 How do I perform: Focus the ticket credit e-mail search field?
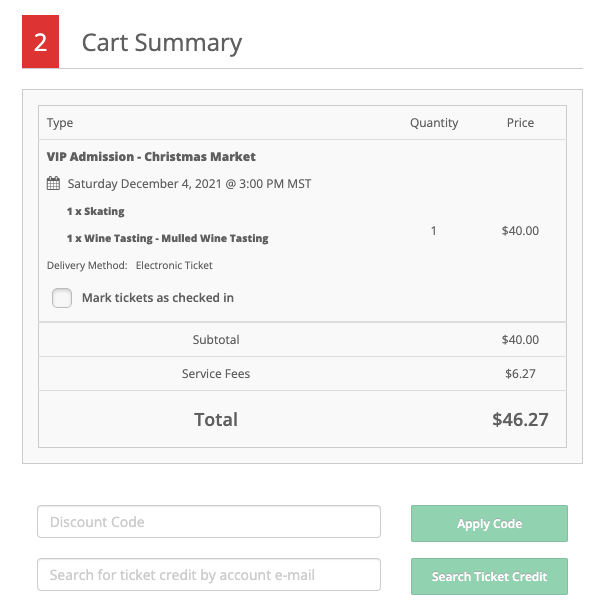click(209, 575)
